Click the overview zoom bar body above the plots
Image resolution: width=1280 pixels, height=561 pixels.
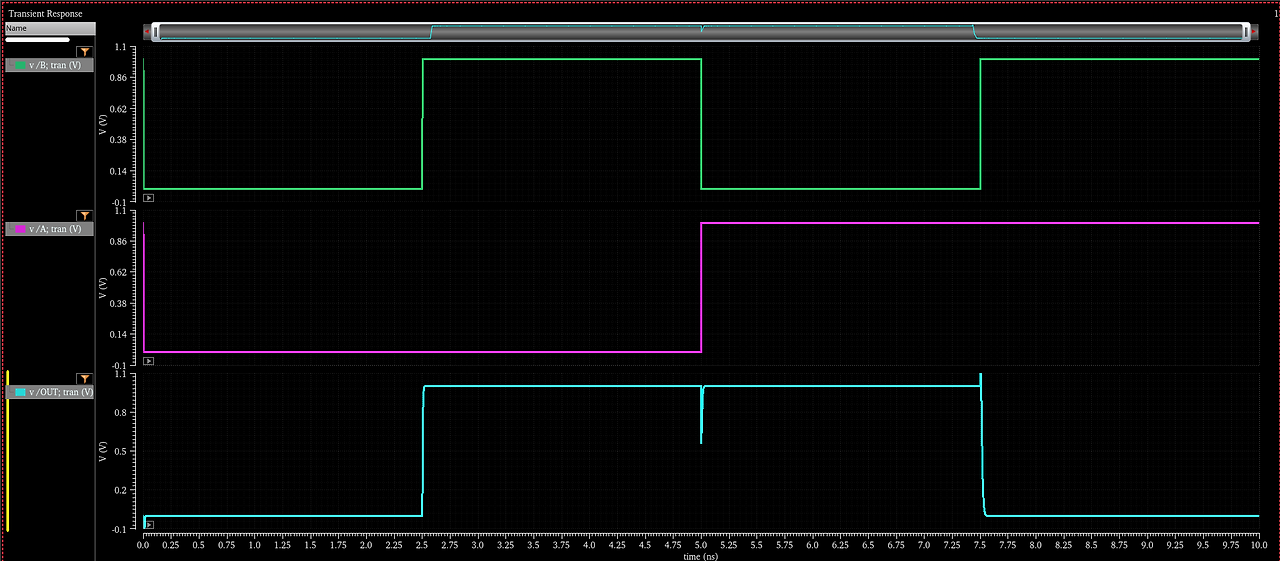click(701, 32)
